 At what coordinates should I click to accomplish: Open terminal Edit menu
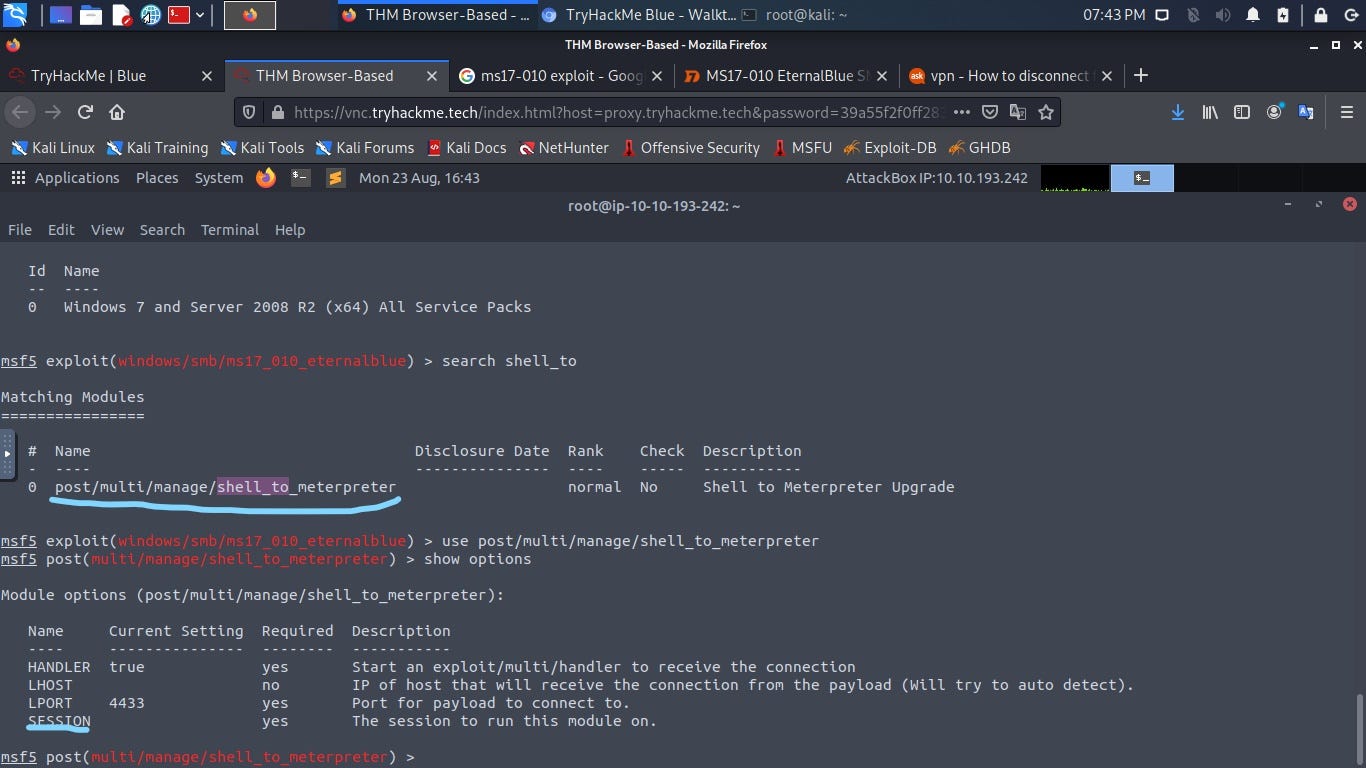click(x=61, y=230)
